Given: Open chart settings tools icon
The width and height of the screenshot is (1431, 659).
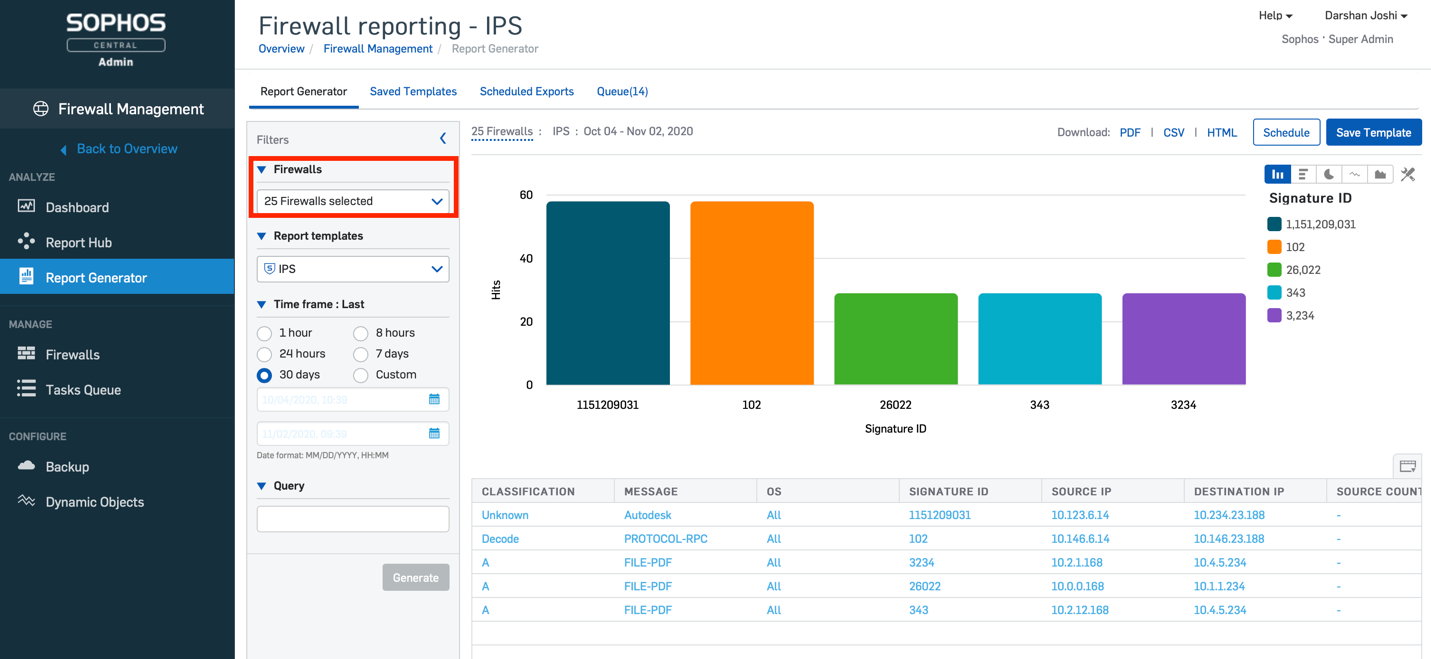Looking at the screenshot, I should pyautogui.click(x=1408, y=175).
